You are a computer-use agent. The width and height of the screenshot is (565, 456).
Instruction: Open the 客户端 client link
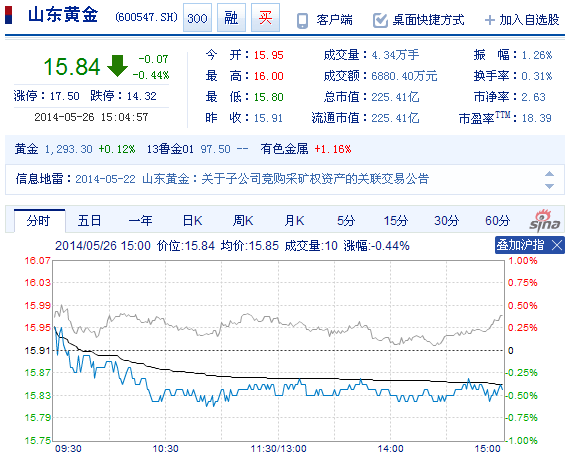[334, 20]
